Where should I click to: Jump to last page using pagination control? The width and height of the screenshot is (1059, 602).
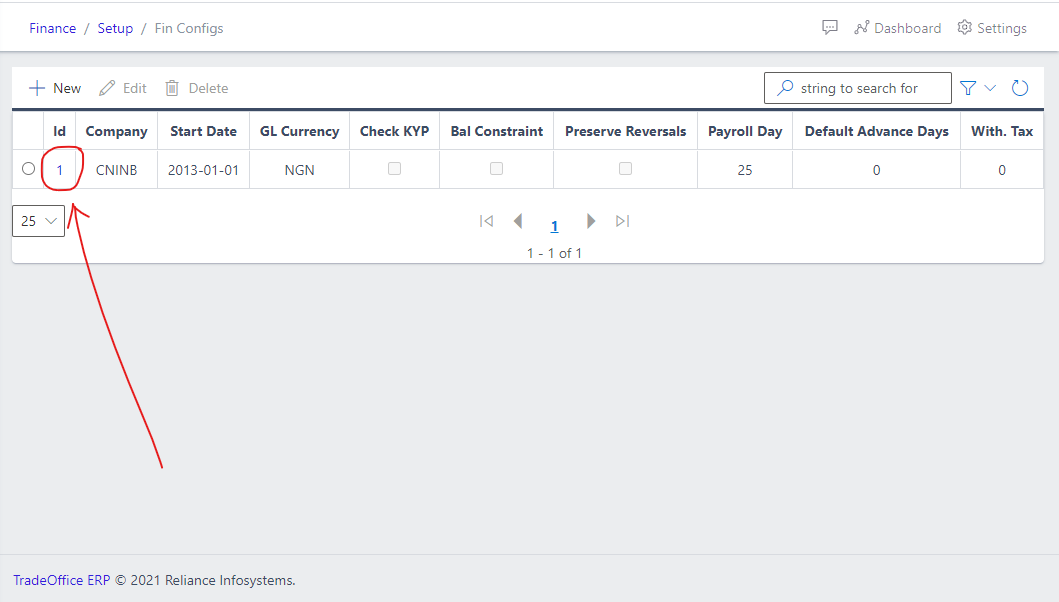click(622, 221)
